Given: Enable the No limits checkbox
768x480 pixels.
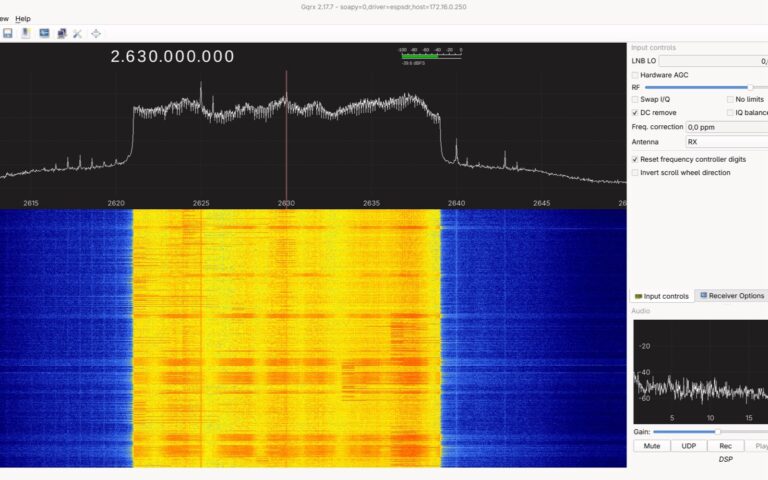Looking at the screenshot, I should pos(730,99).
